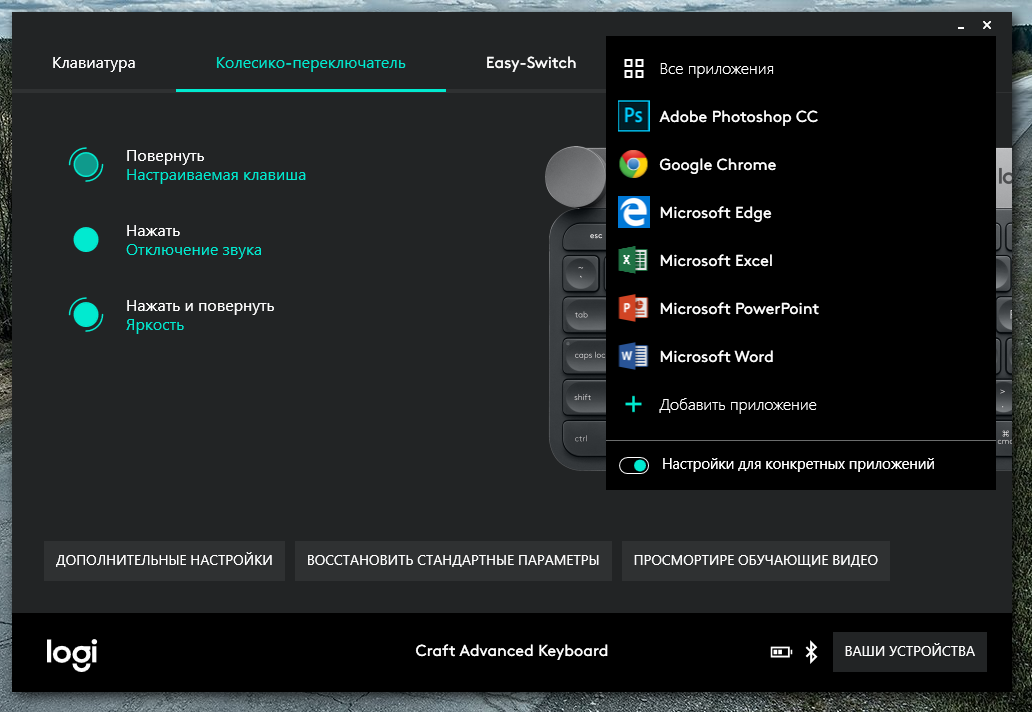Image resolution: width=1032 pixels, height=712 pixels.
Task: Close the Logitech Options window
Action: point(987,25)
